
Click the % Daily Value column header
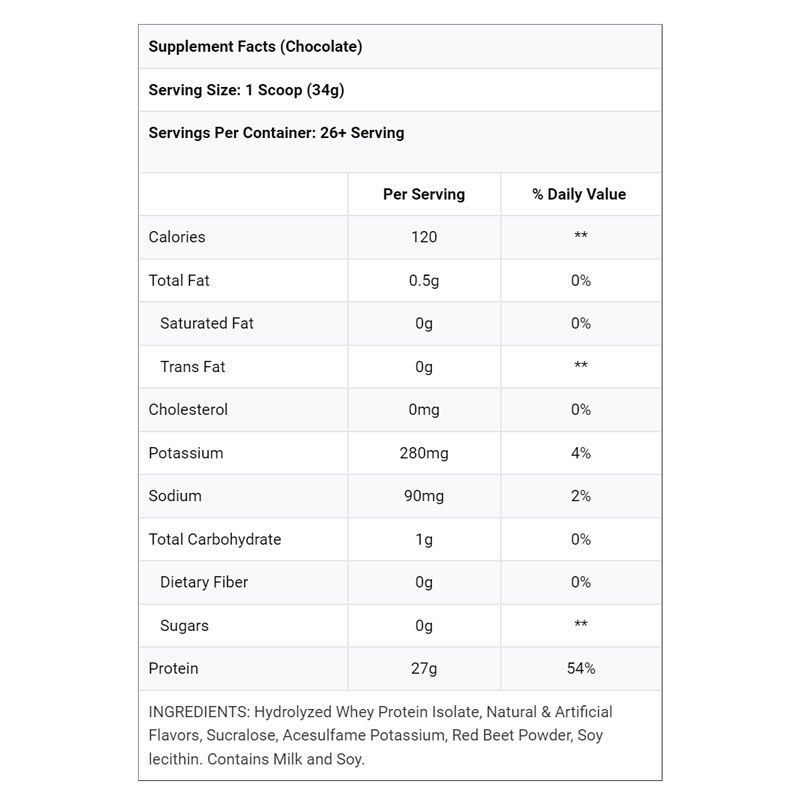[x=579, y=194]
